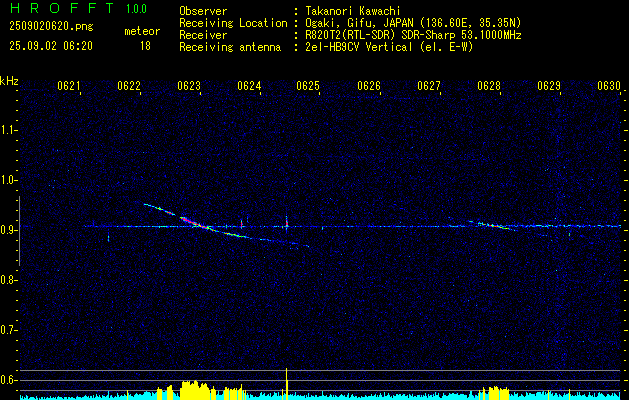
Task: Click the meteor count 18
Action: pyautogui.click(x=145, y=46)
